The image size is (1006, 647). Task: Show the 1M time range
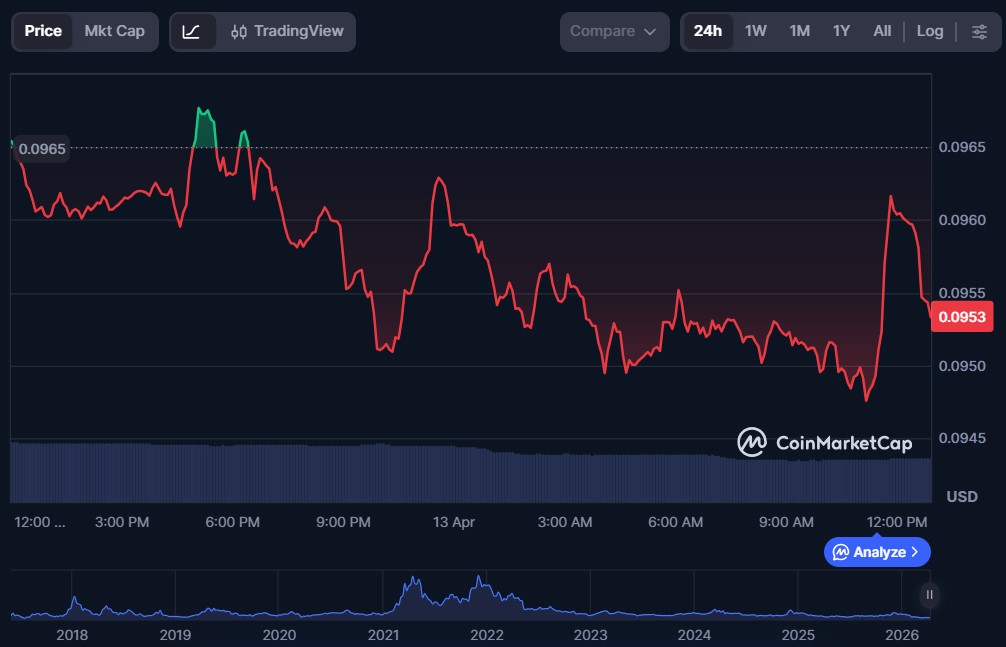pos(799,31)
